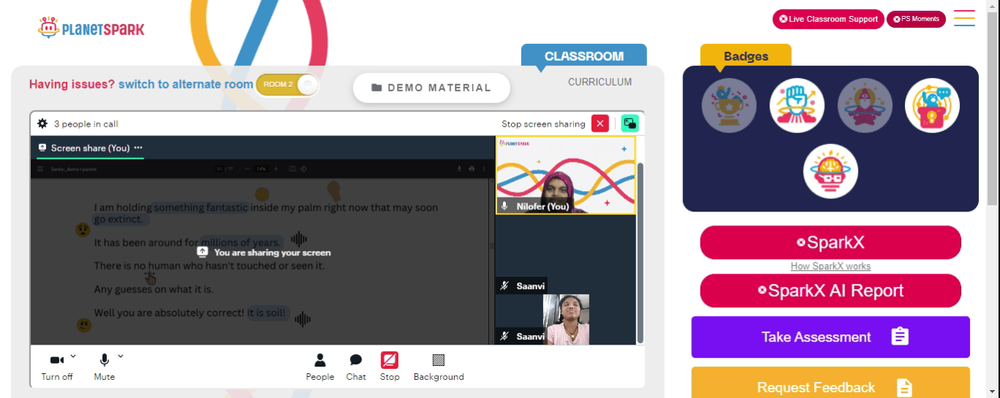Mute the microphone
The image size is (1000, 398).
point(104,367)
